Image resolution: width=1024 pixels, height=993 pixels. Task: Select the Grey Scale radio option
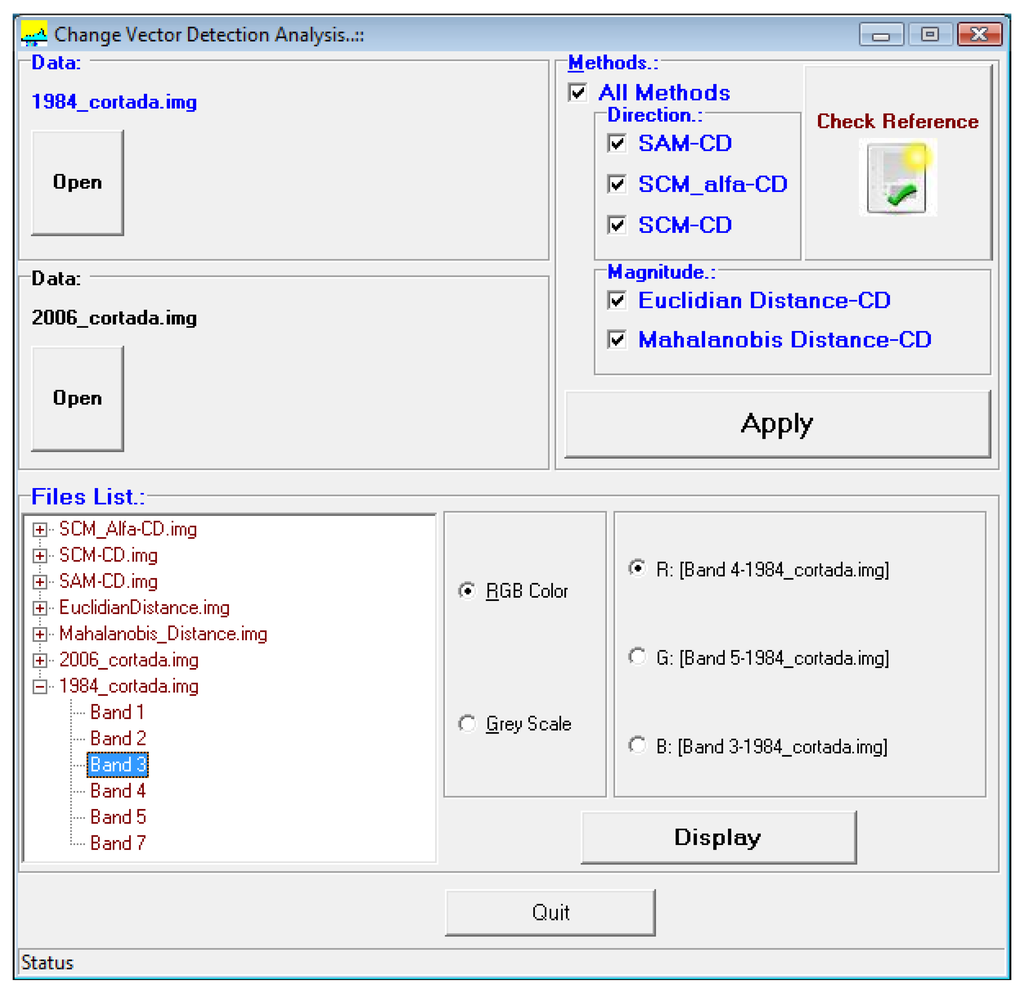click(467, 723)
